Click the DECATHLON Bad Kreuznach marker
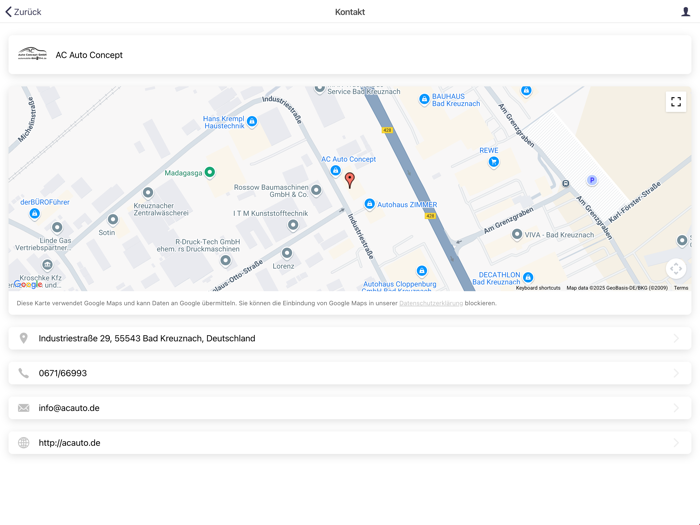 [x=528, y=277]
